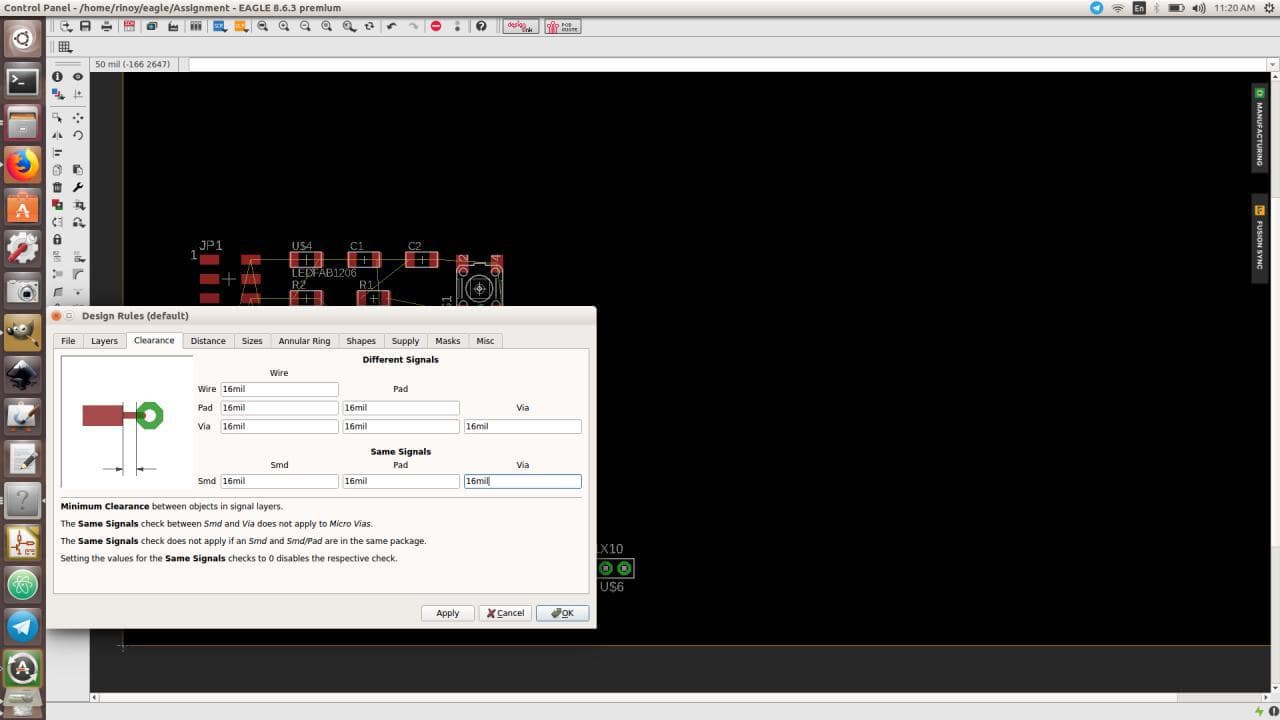
Task: Open the Grid settings icon
Action: click(x=65, y=47)
